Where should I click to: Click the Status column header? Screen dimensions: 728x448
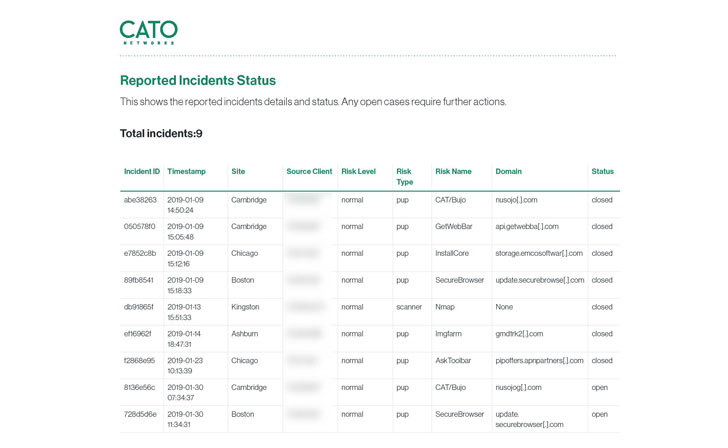pos(602,172)
